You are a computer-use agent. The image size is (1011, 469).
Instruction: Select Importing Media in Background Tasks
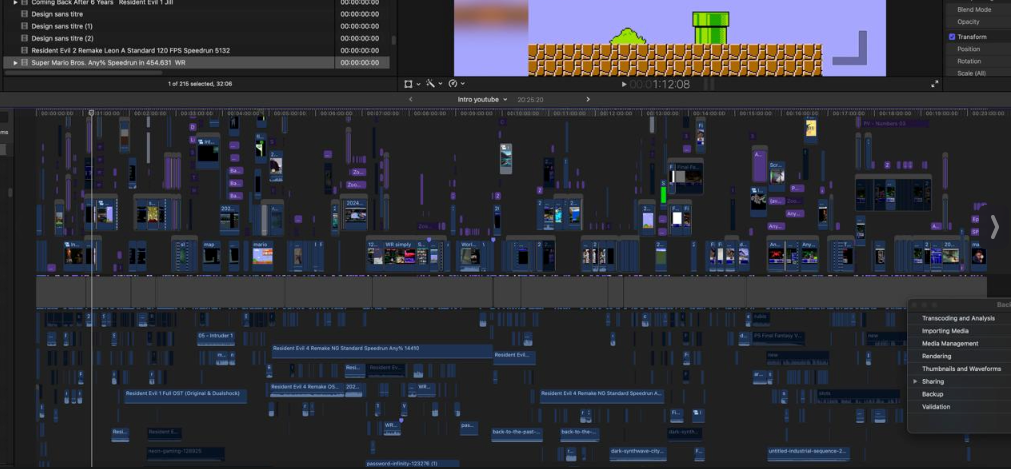click(x=945, y=331)
